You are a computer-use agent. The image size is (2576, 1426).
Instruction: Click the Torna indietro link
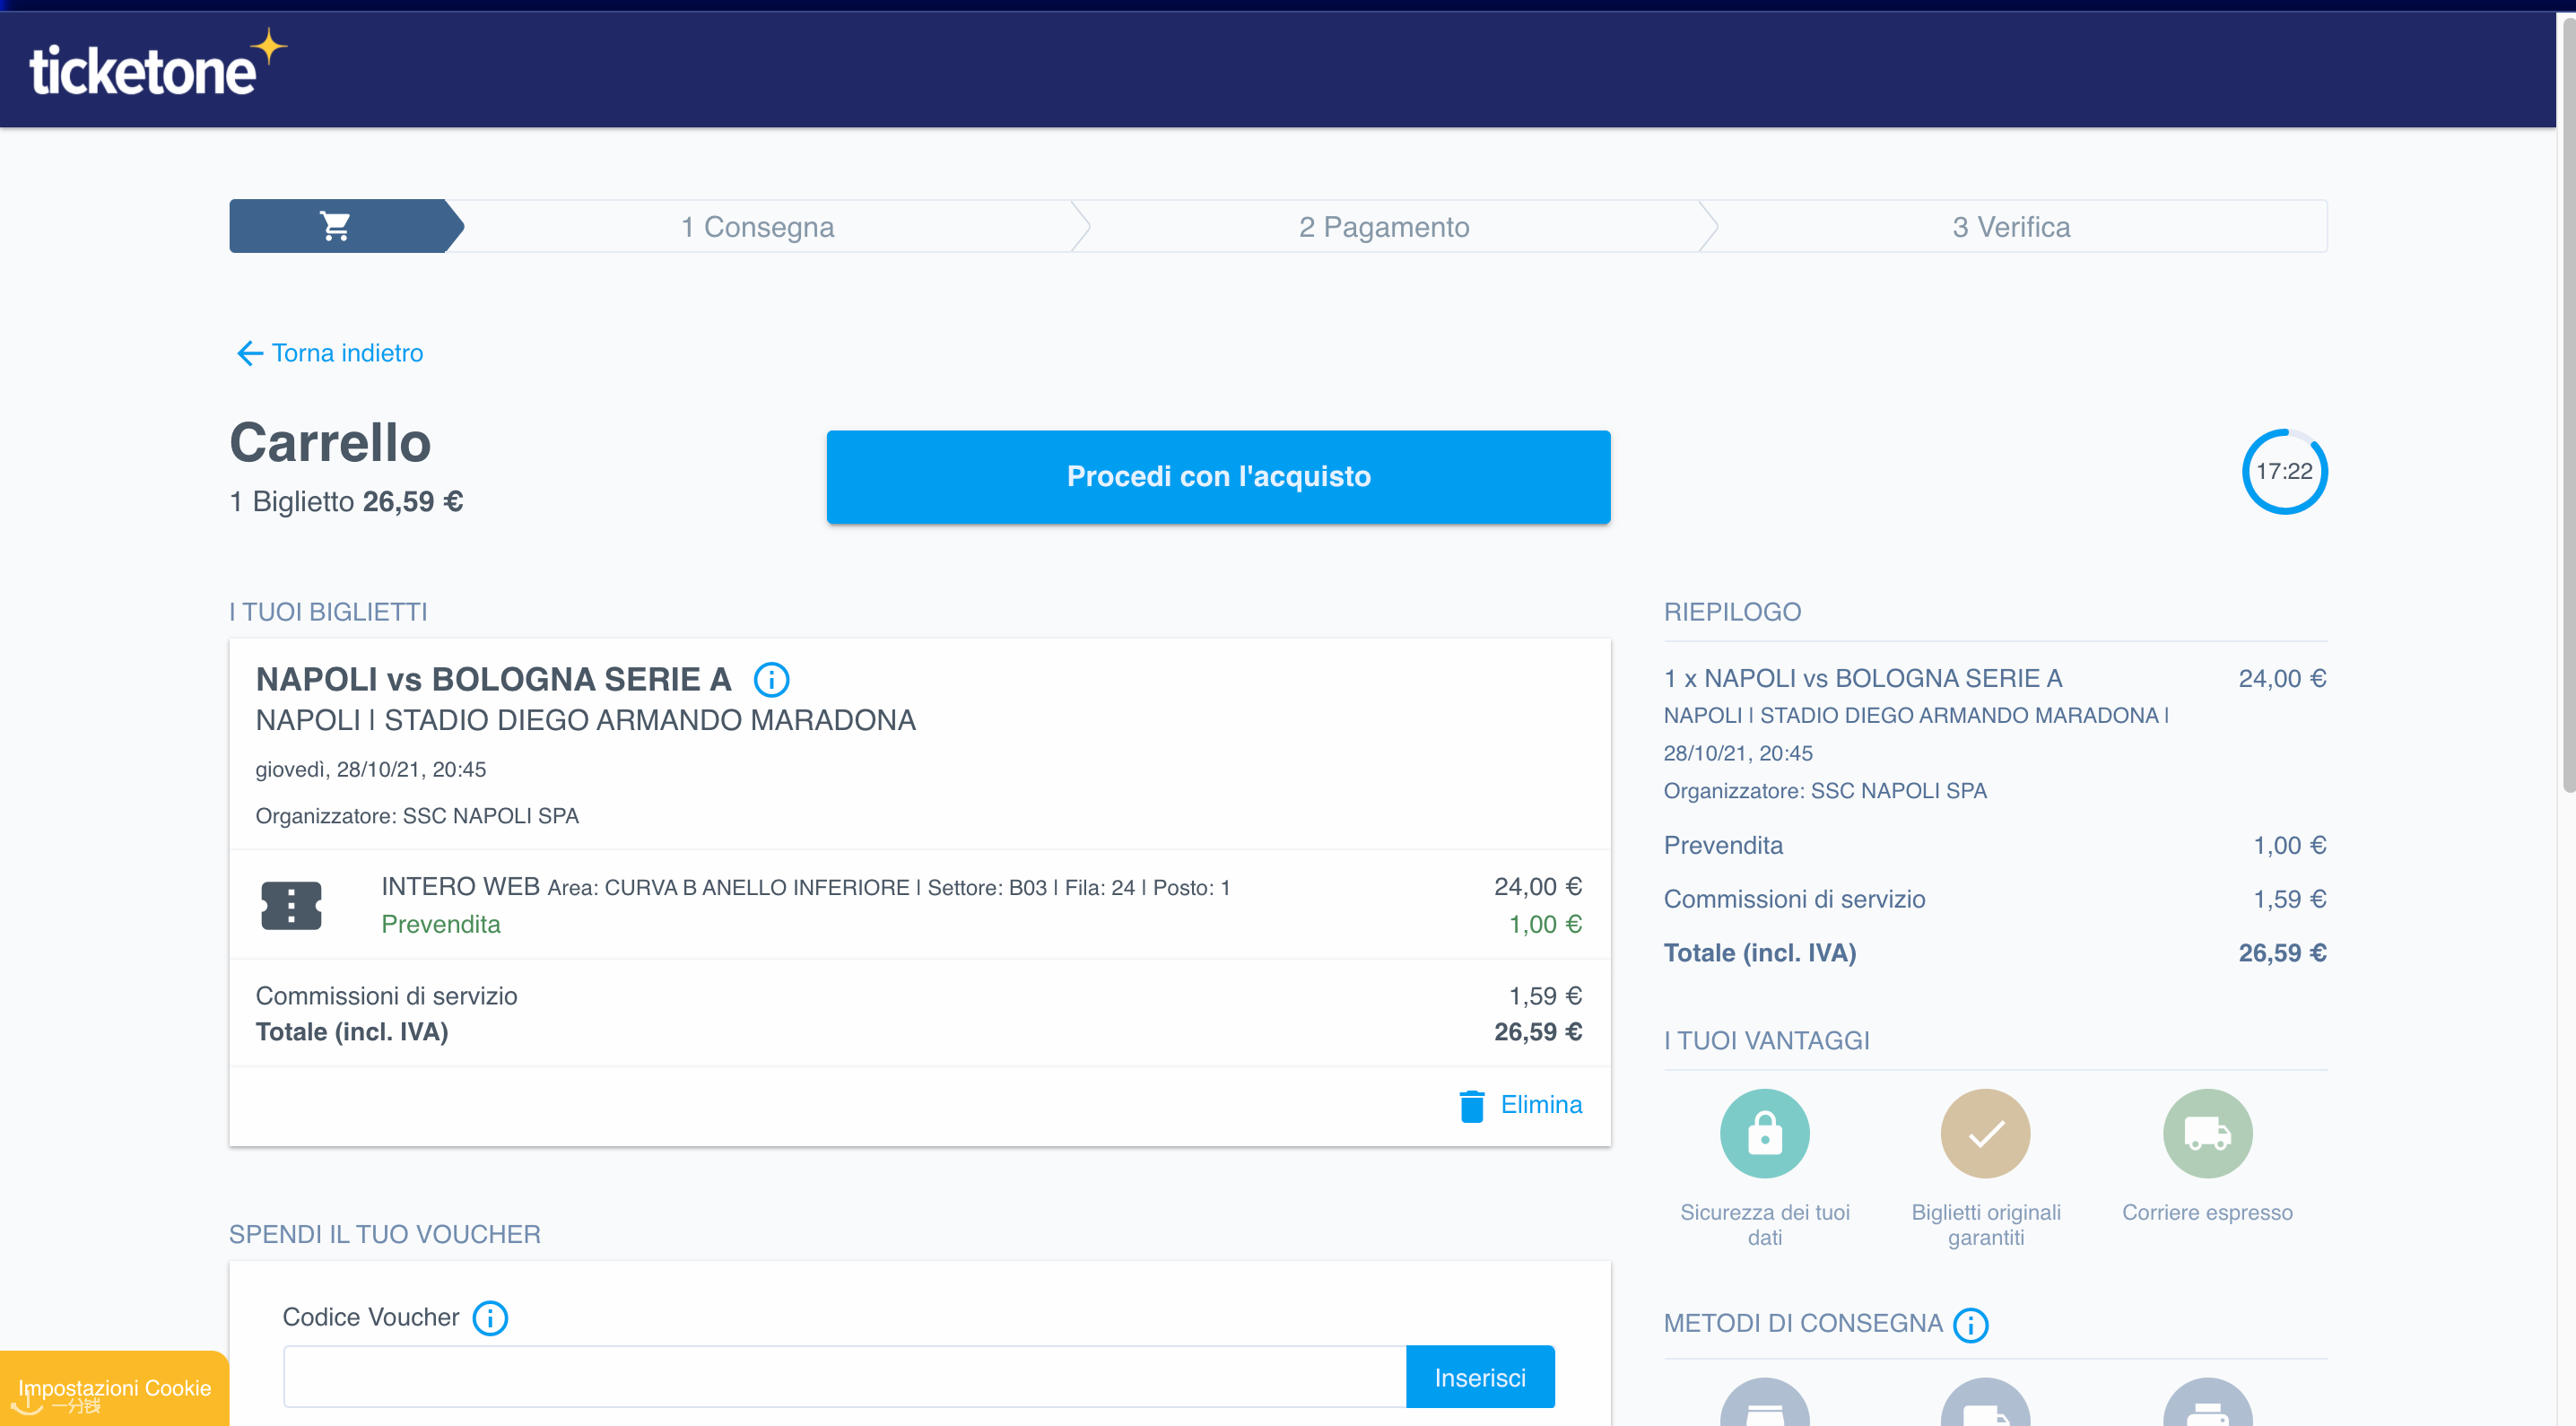point(347,354)
